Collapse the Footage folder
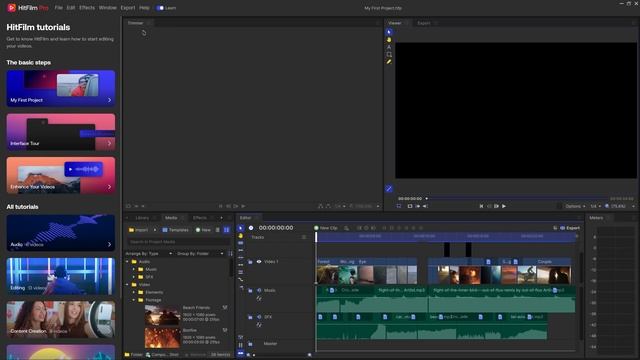Viewport: 640px width, 360px height. (x=134, y=300)
